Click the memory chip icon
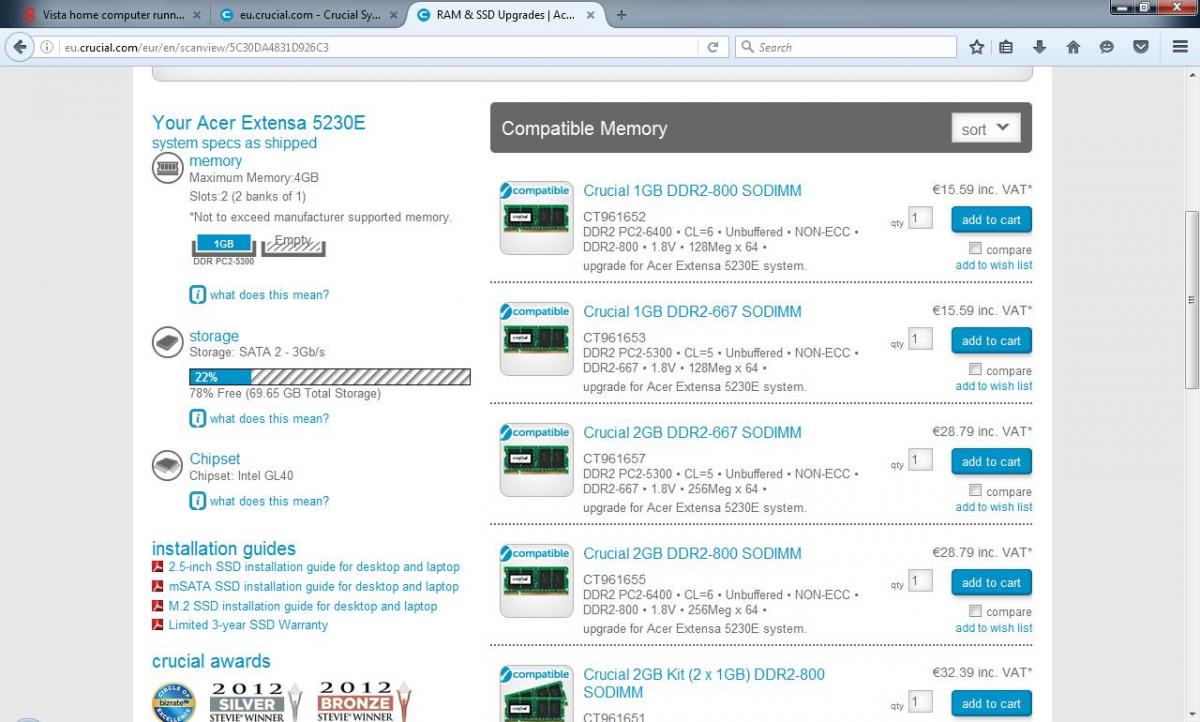 tap(168, 167)
